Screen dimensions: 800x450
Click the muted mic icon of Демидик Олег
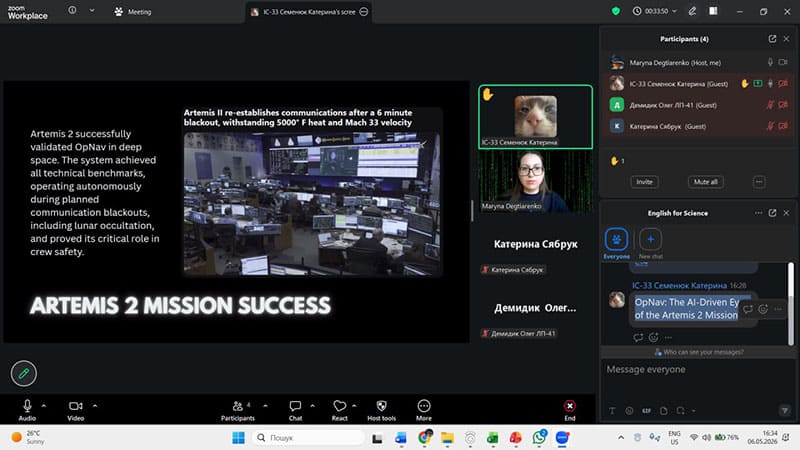770,105
